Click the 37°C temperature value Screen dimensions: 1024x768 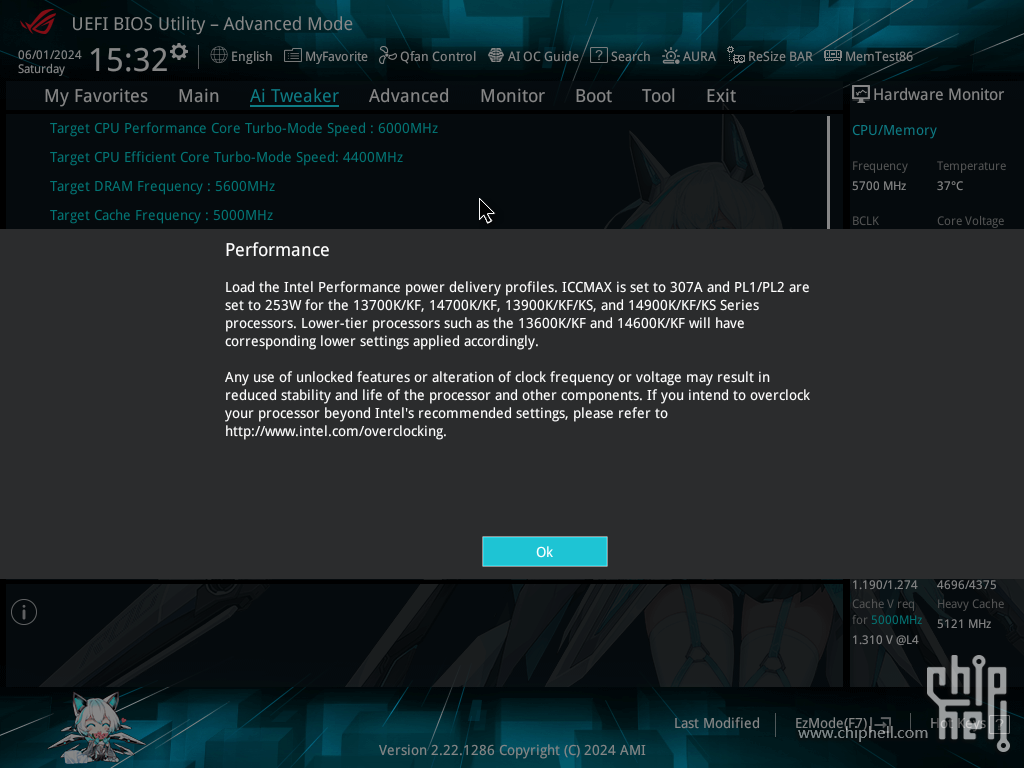coord(950,185)
